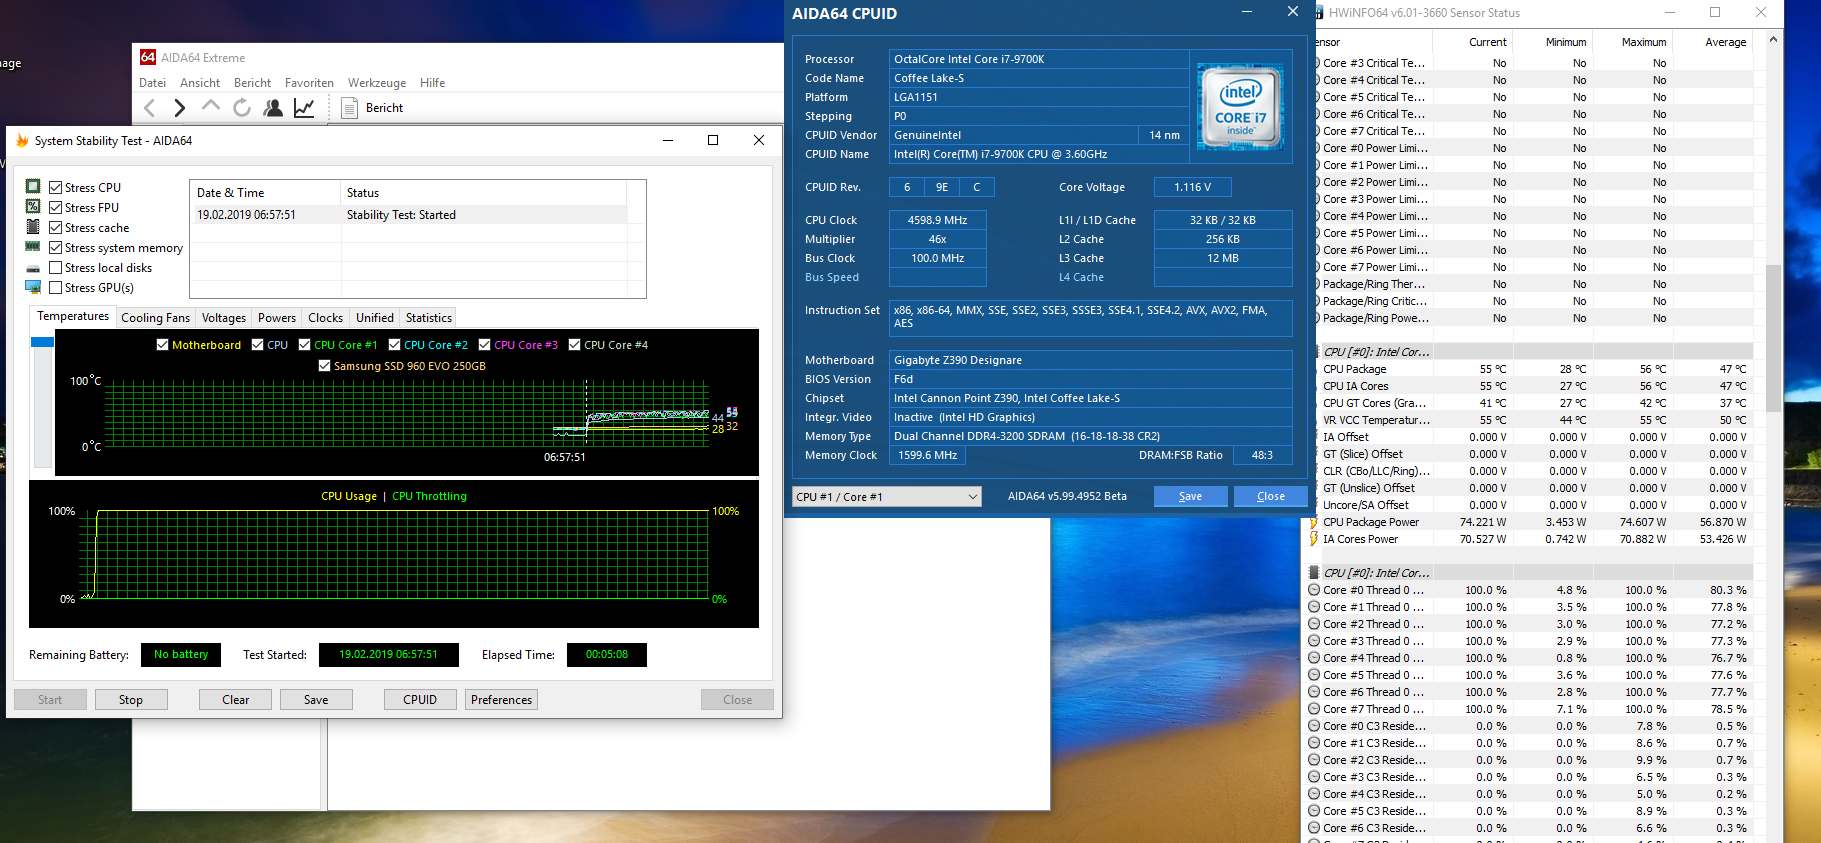Screen dimensions: 1821x843
Task: Click Close in AIDA64 CPUID window
Action: (x=1271, y=496)
